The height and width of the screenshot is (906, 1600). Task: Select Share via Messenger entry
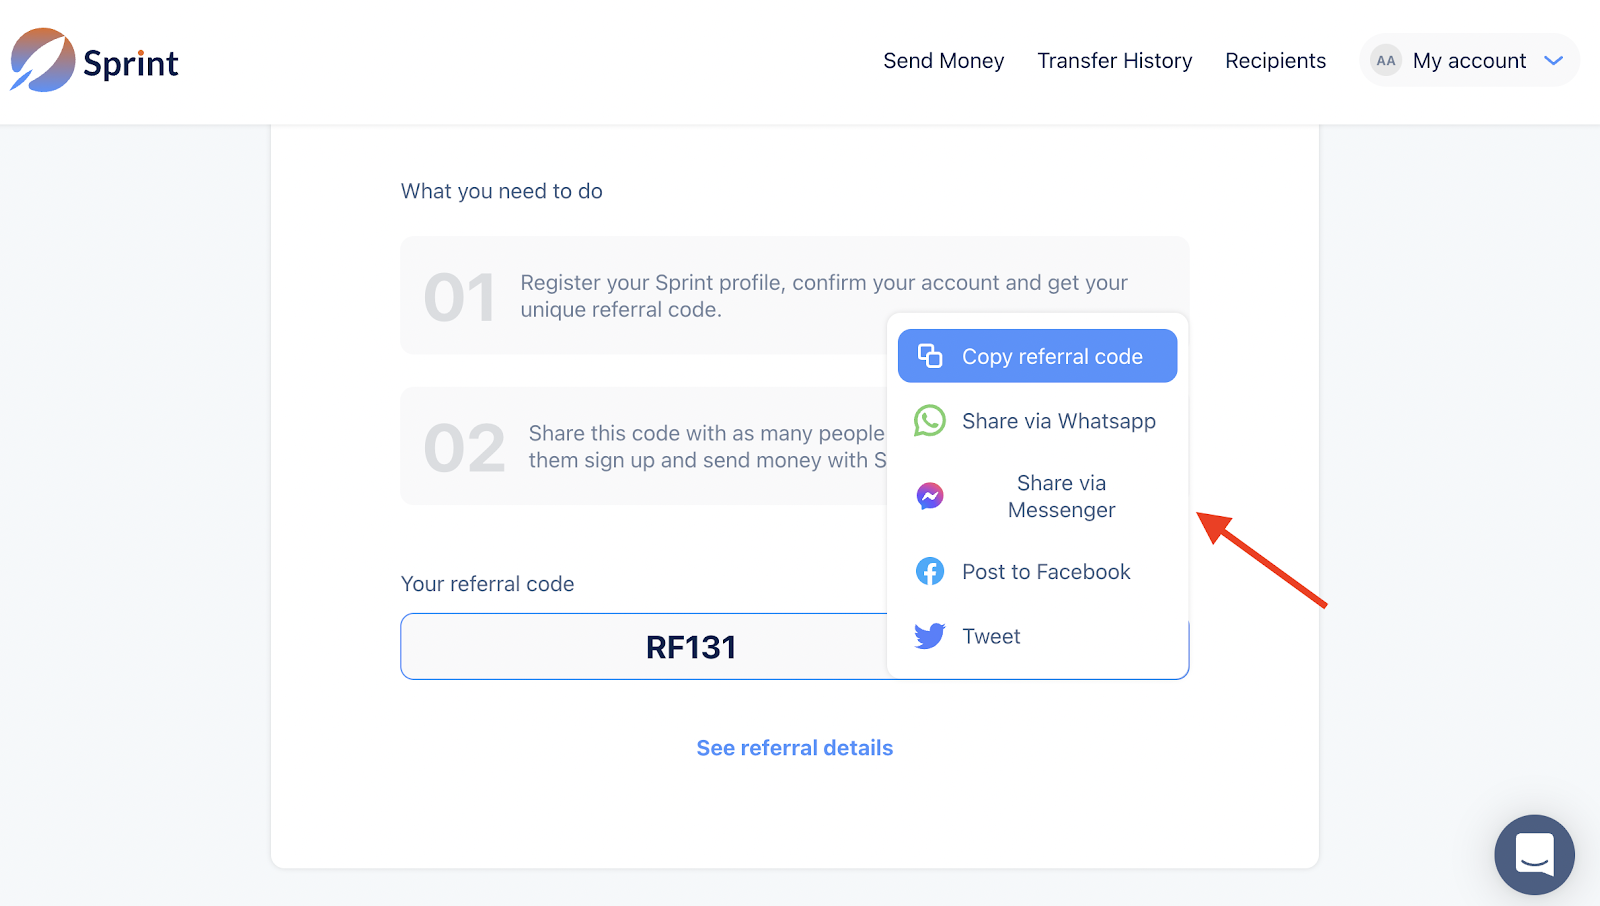1061,496
